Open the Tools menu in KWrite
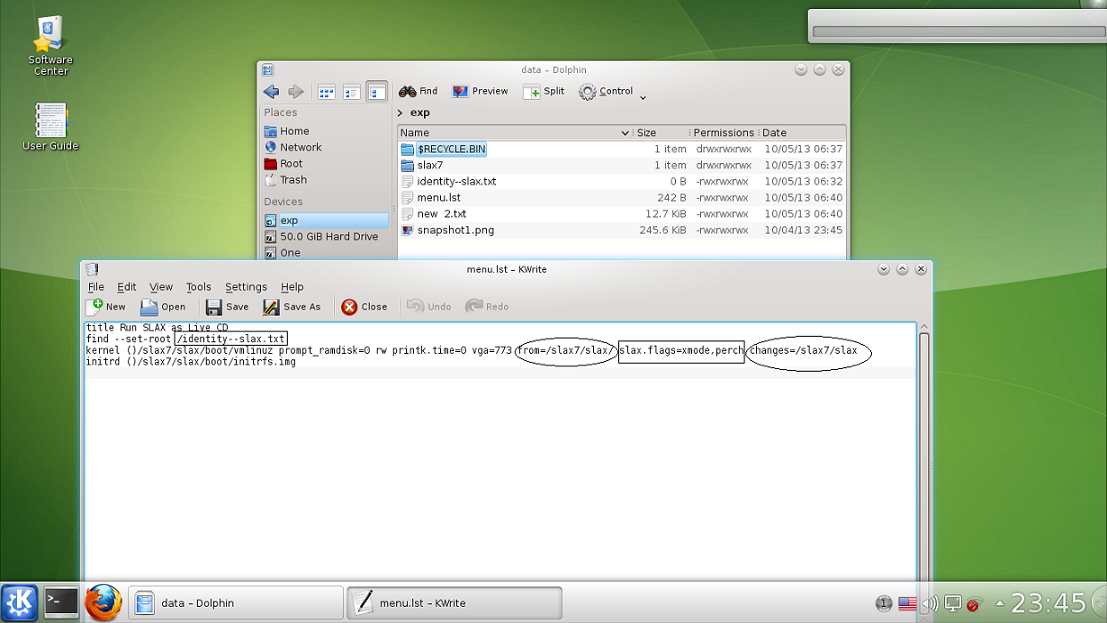 tap(198, 287)
